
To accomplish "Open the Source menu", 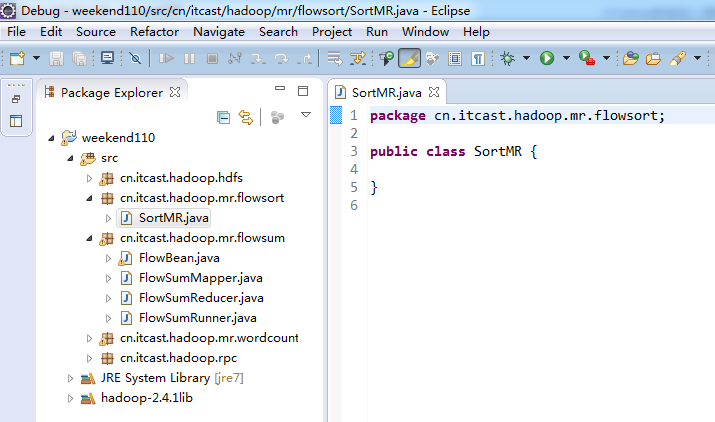I will pos(96,31).
